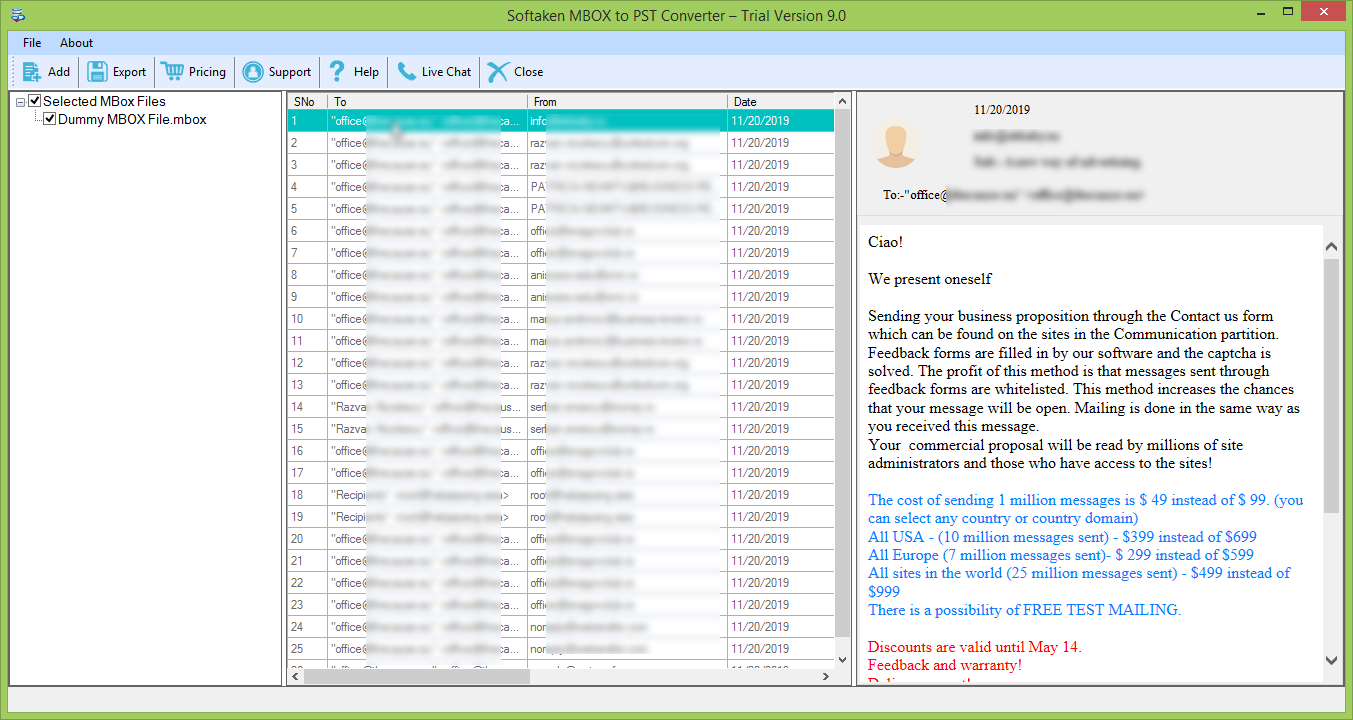Screen dimensions: 1353x720
Task: Start Live Chat with the phone icon
Action: (x=404, y=71)
